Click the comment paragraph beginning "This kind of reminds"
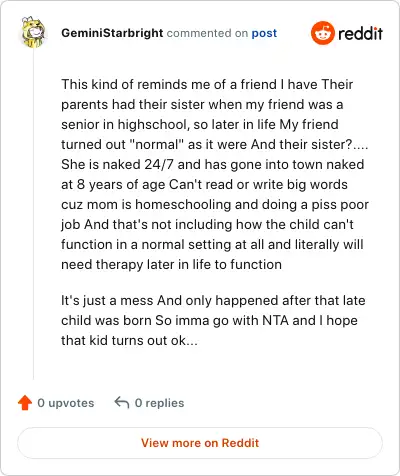This screenshot has width=400, height=476. 215,174
